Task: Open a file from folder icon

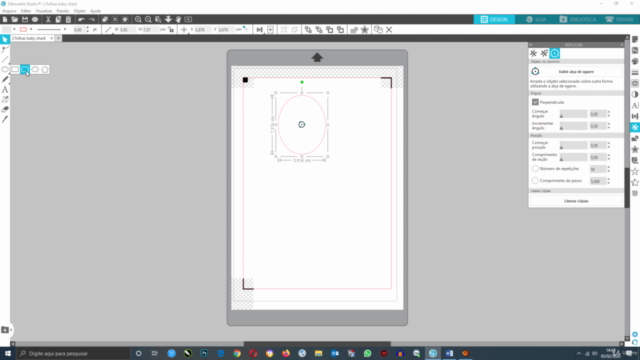Action: [x=15, y=19]
